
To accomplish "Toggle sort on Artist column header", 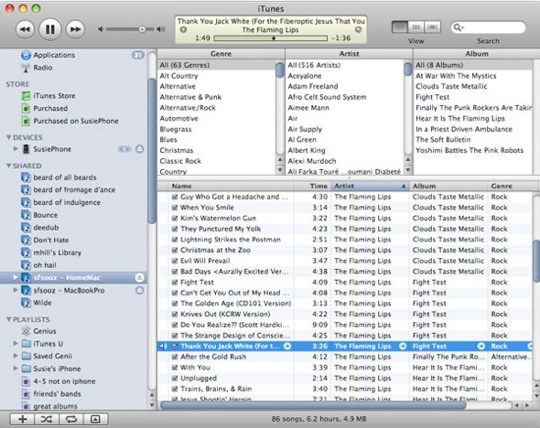I will pos(370,186).
